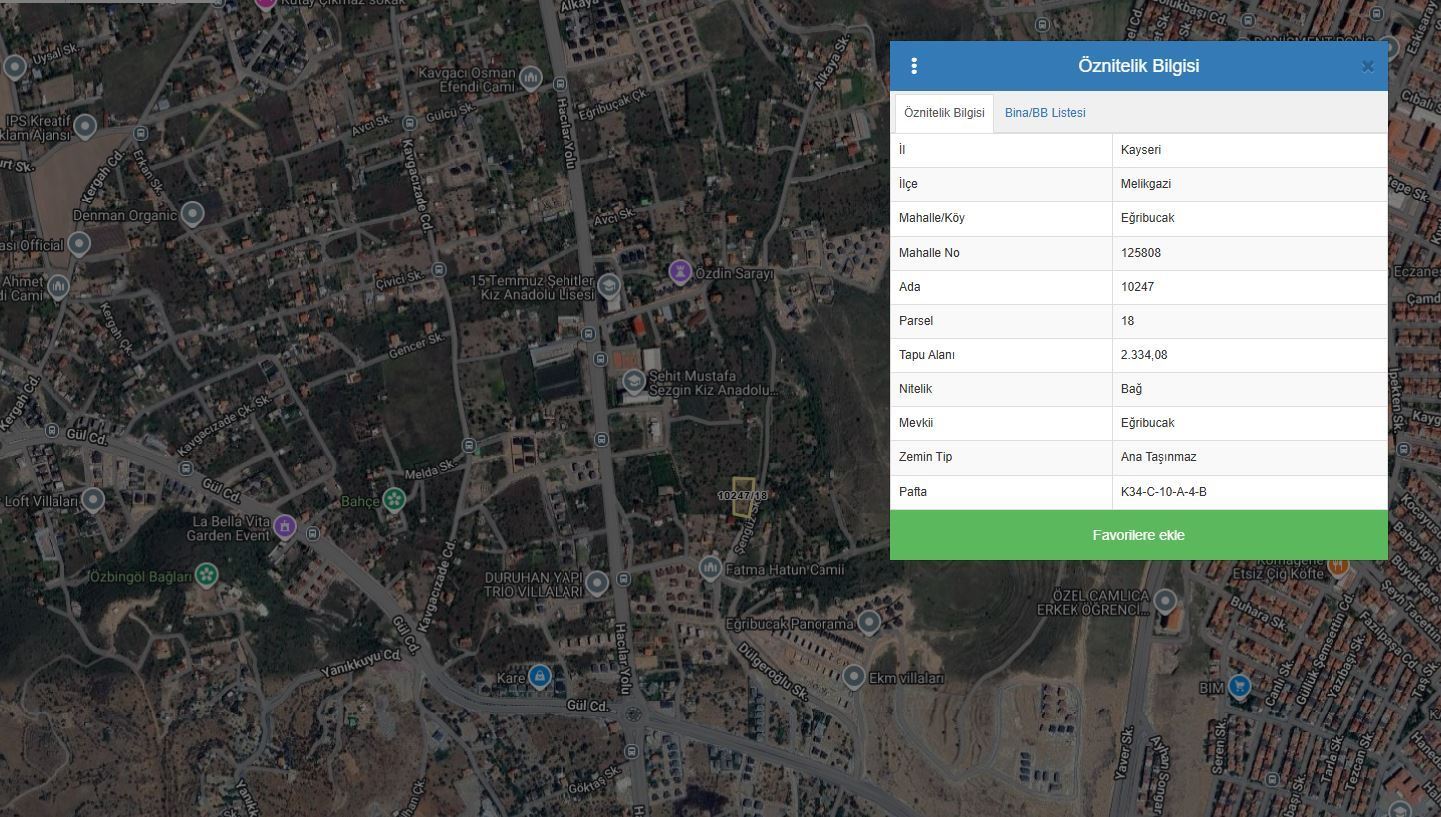Image resolution: width=1441 pixels, height=817 pixels.
Task: Switch to the Bina/BB Listesi tab
Action: click(x=1045, y=113)
